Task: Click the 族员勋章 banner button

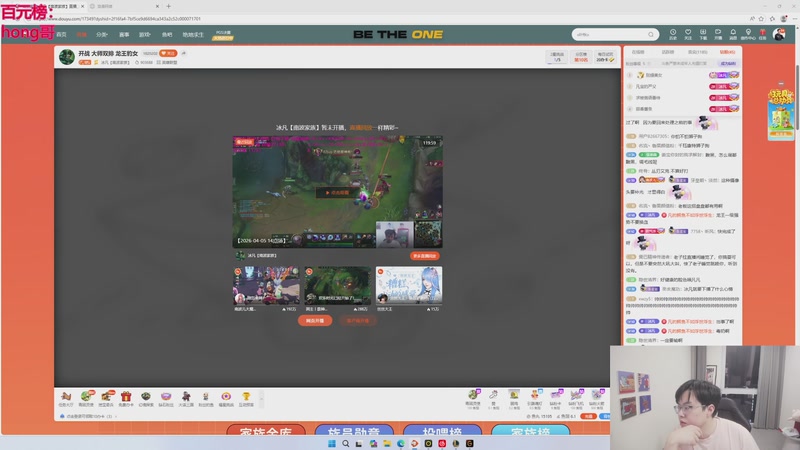Action: pos(354,430)
